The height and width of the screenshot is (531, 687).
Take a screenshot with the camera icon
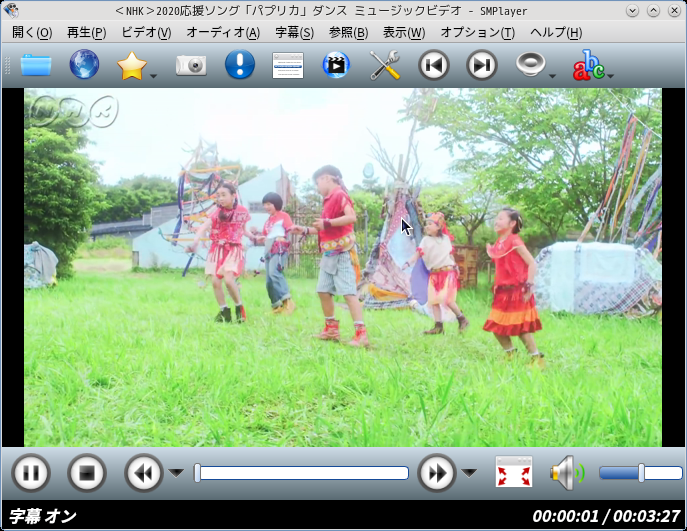coord(191,66)
